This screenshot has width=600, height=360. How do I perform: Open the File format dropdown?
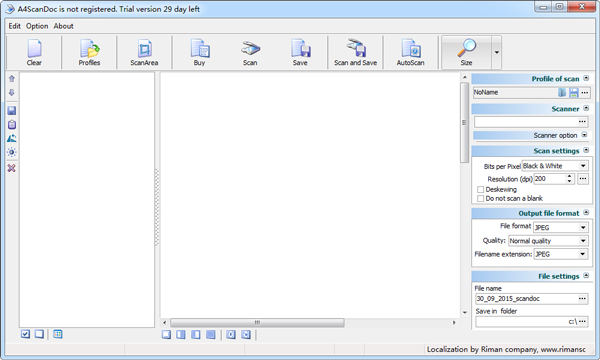coord(583,228)
